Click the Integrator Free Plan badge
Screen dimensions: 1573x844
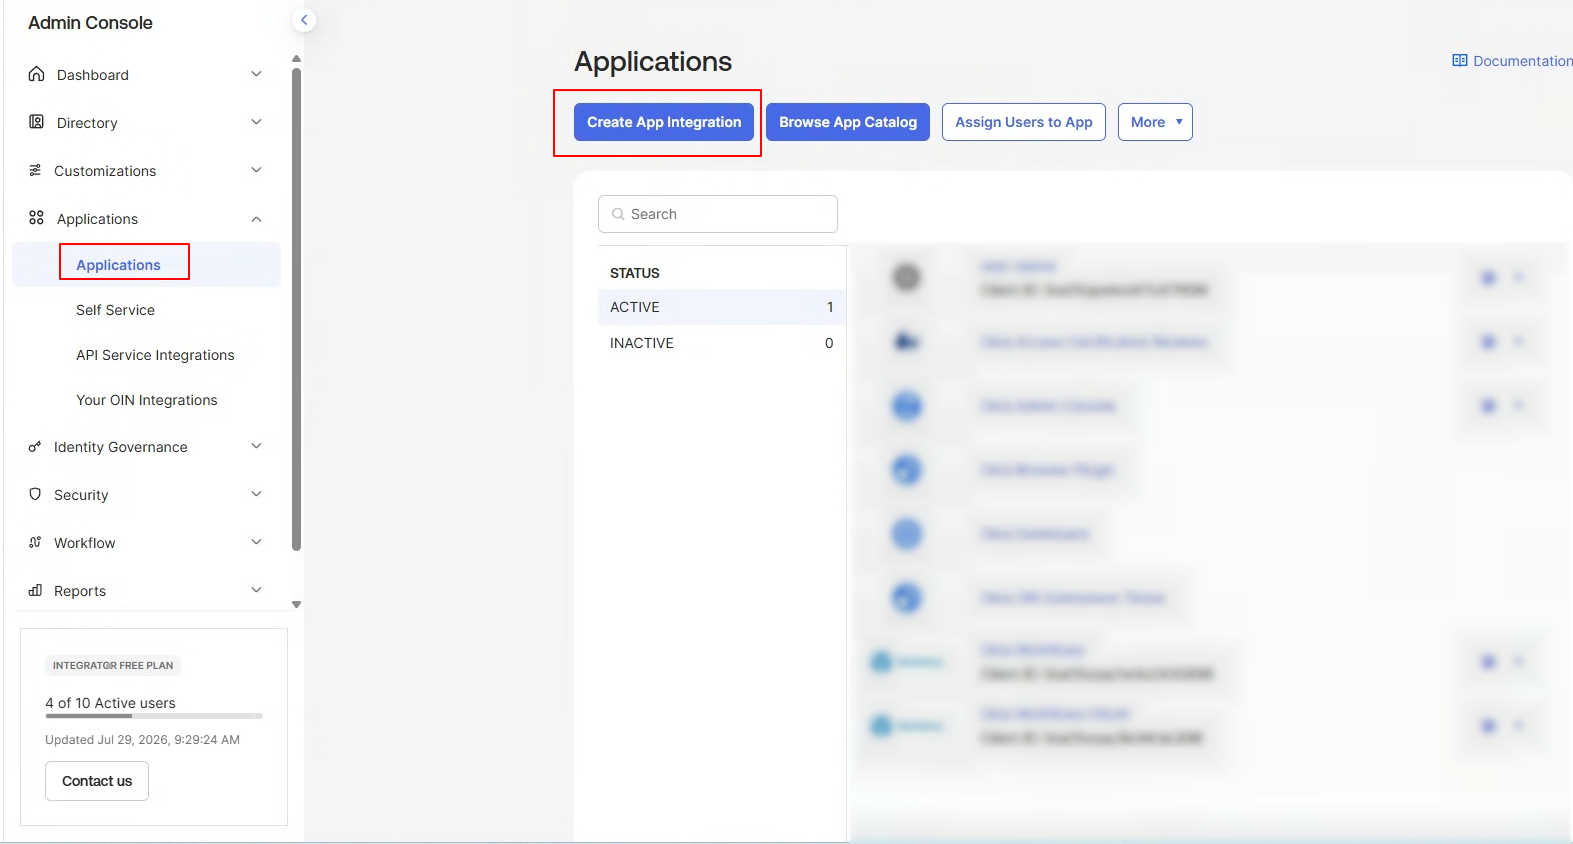coord(113,665)
